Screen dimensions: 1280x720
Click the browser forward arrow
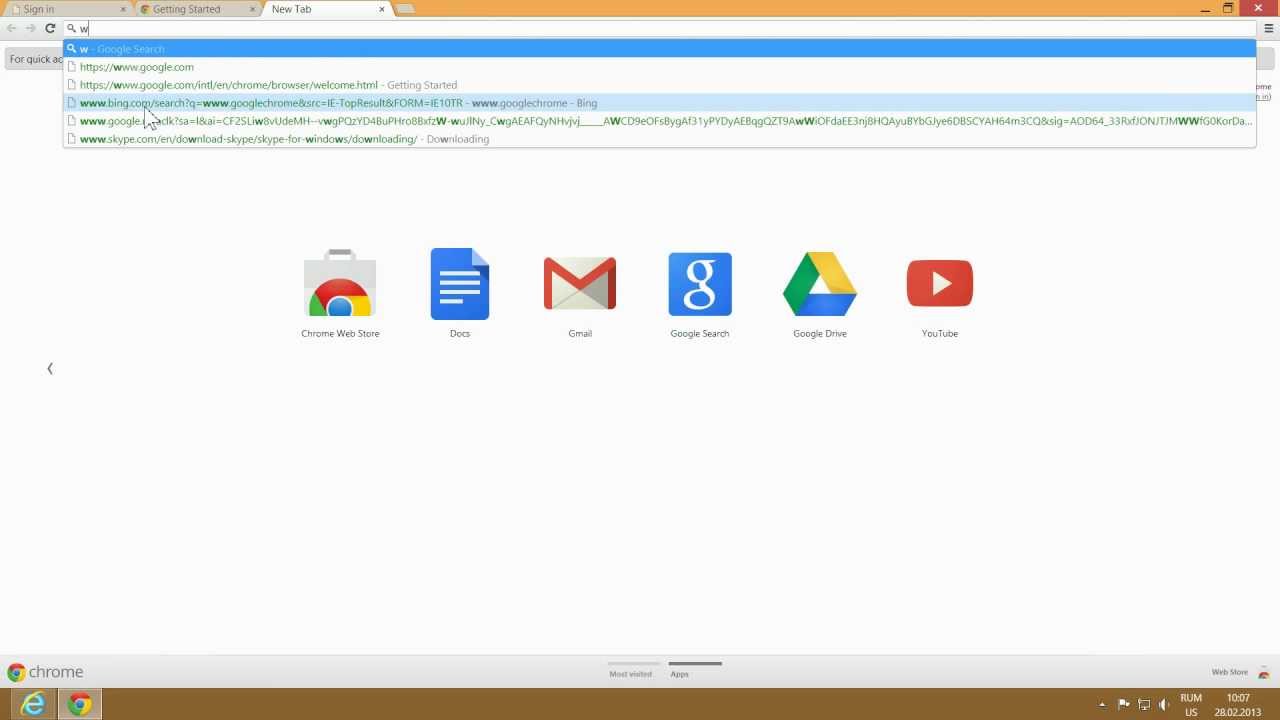pos(31,28)
